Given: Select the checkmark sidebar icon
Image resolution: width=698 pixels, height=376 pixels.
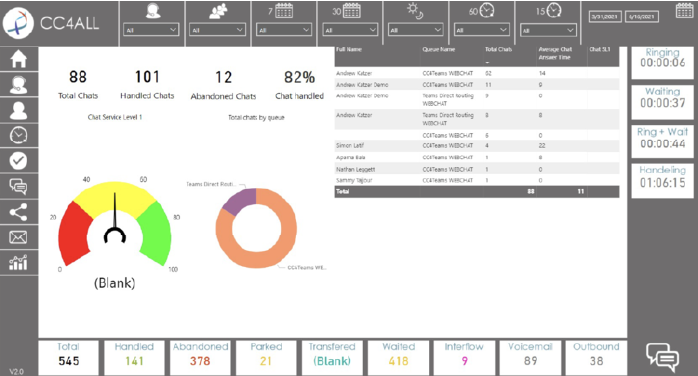Looking at the screenshot, I should (x=19, y=161).
